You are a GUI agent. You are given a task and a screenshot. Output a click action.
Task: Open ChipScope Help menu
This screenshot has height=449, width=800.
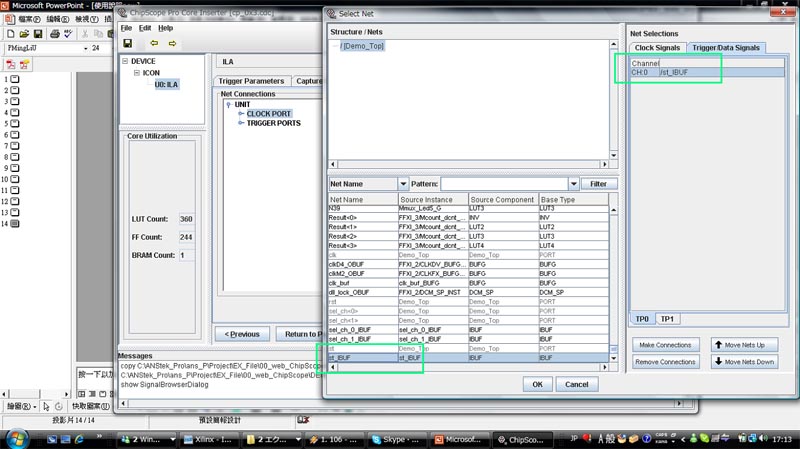(165, 28)
